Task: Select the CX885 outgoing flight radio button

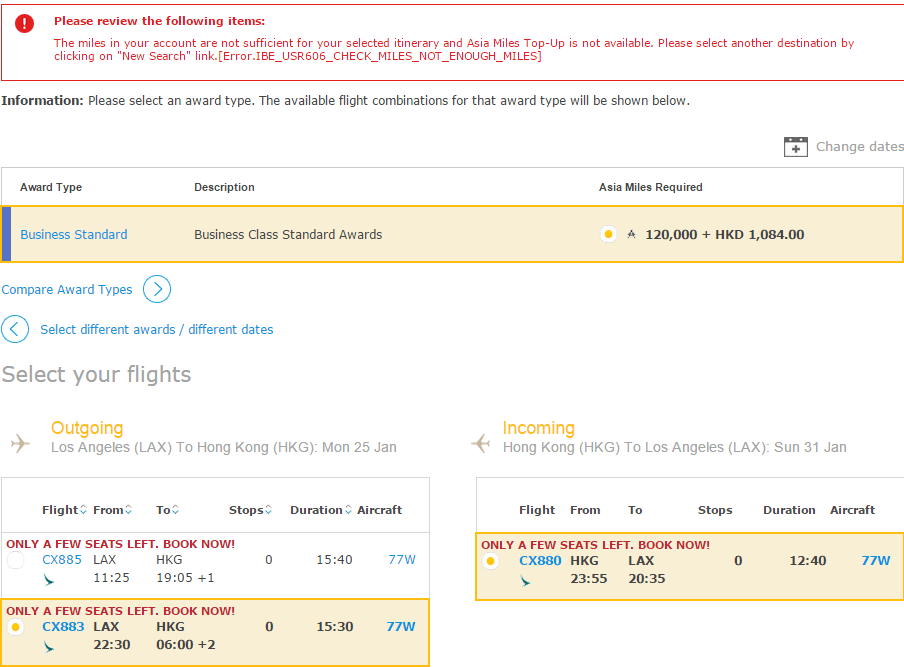Action: [x=16, y=560]
